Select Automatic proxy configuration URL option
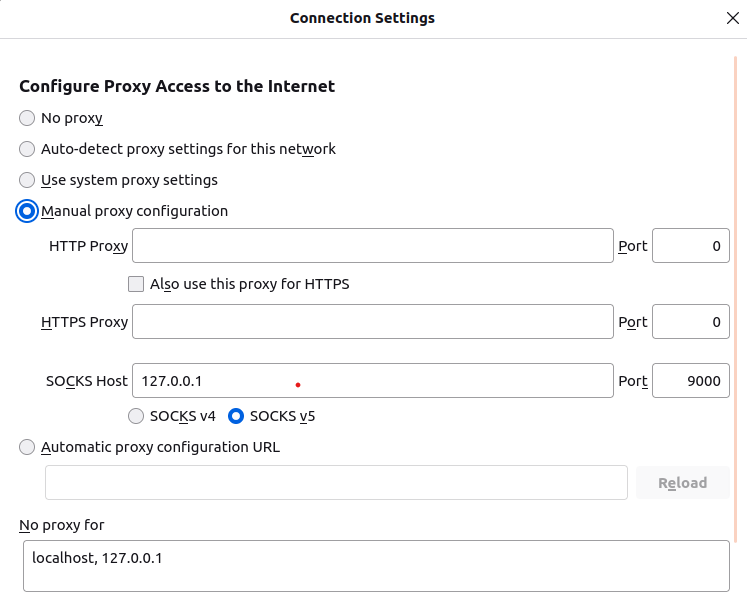Image resolution: width=747 pixels, height=596 pixels. (27, 447)
